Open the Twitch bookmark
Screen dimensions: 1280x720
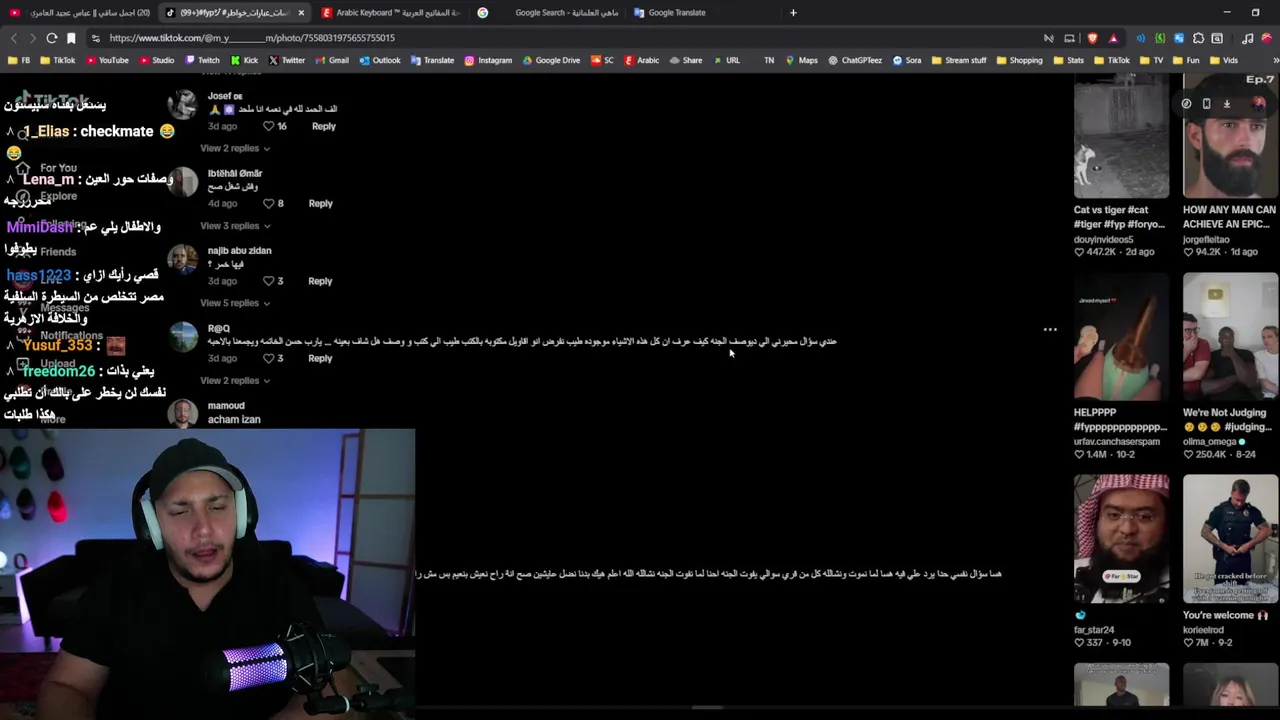coord(202,60)
